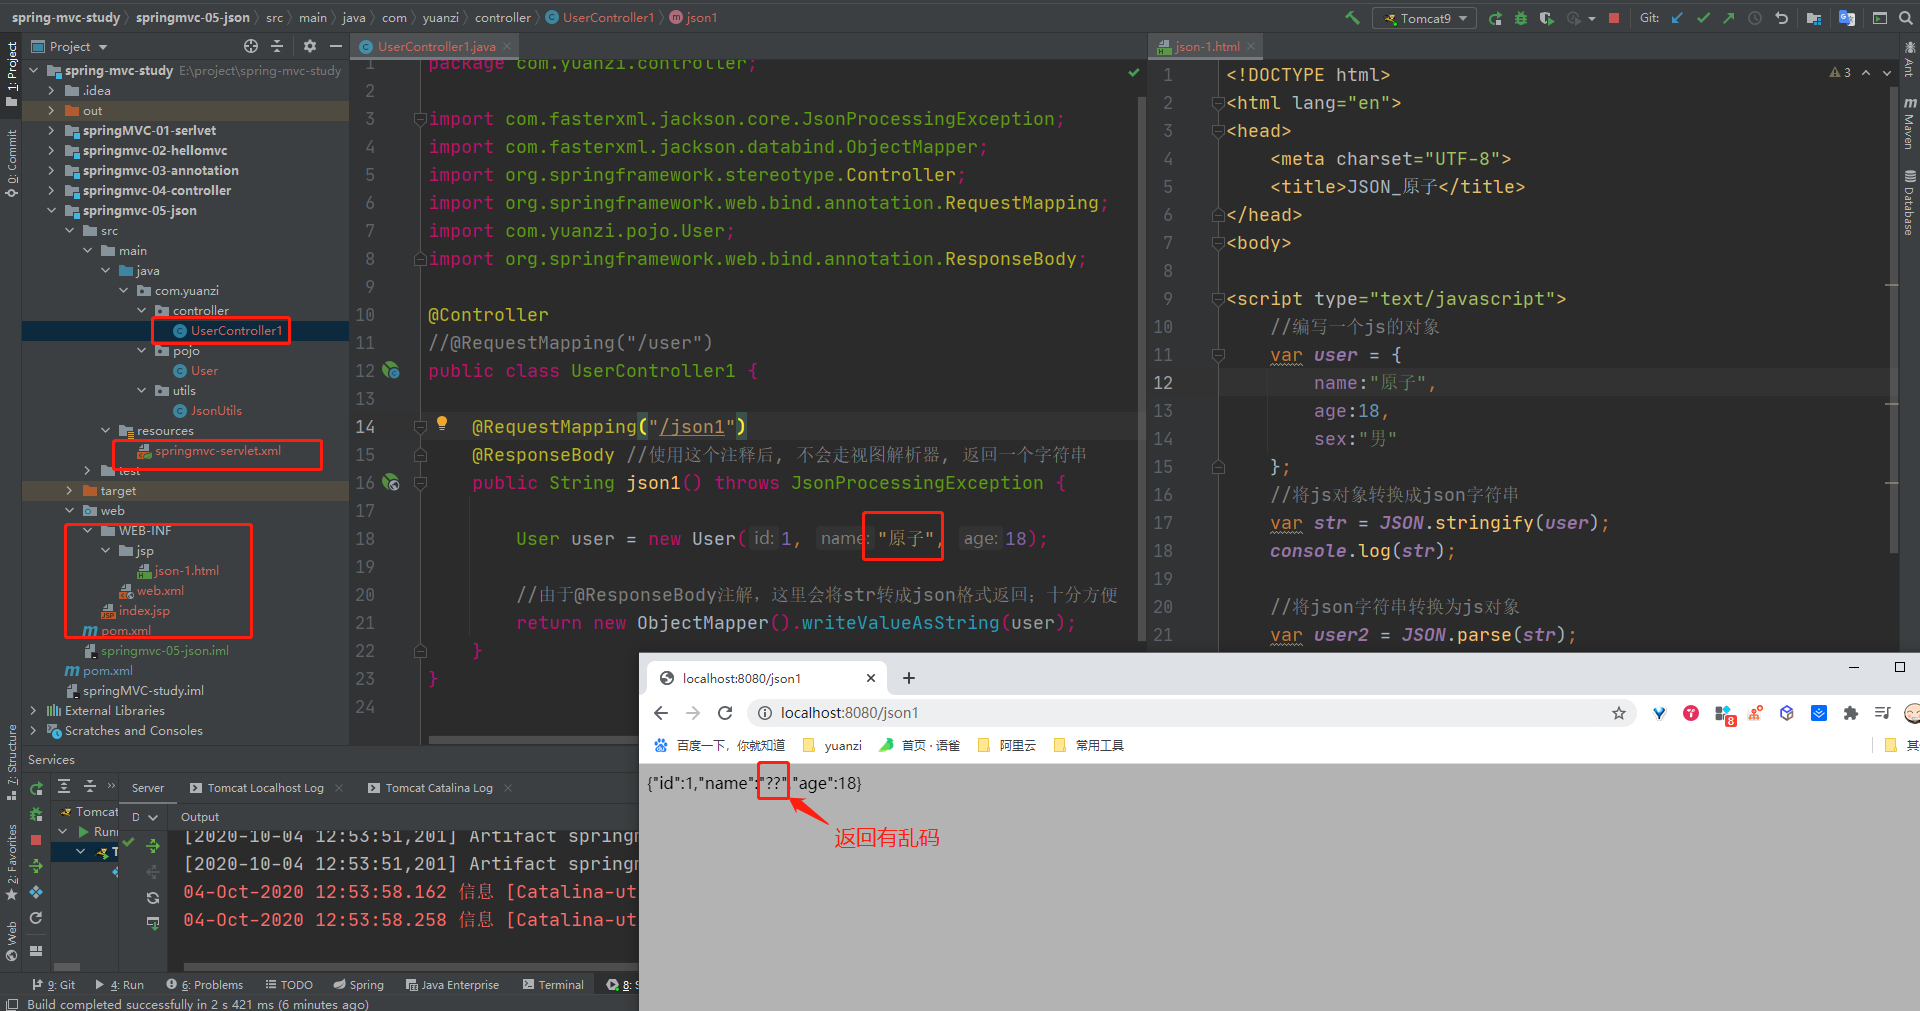Toggle the Maven side tool window button
This screenshot has width=1920, height=1011.
(x=1909, y=123)
